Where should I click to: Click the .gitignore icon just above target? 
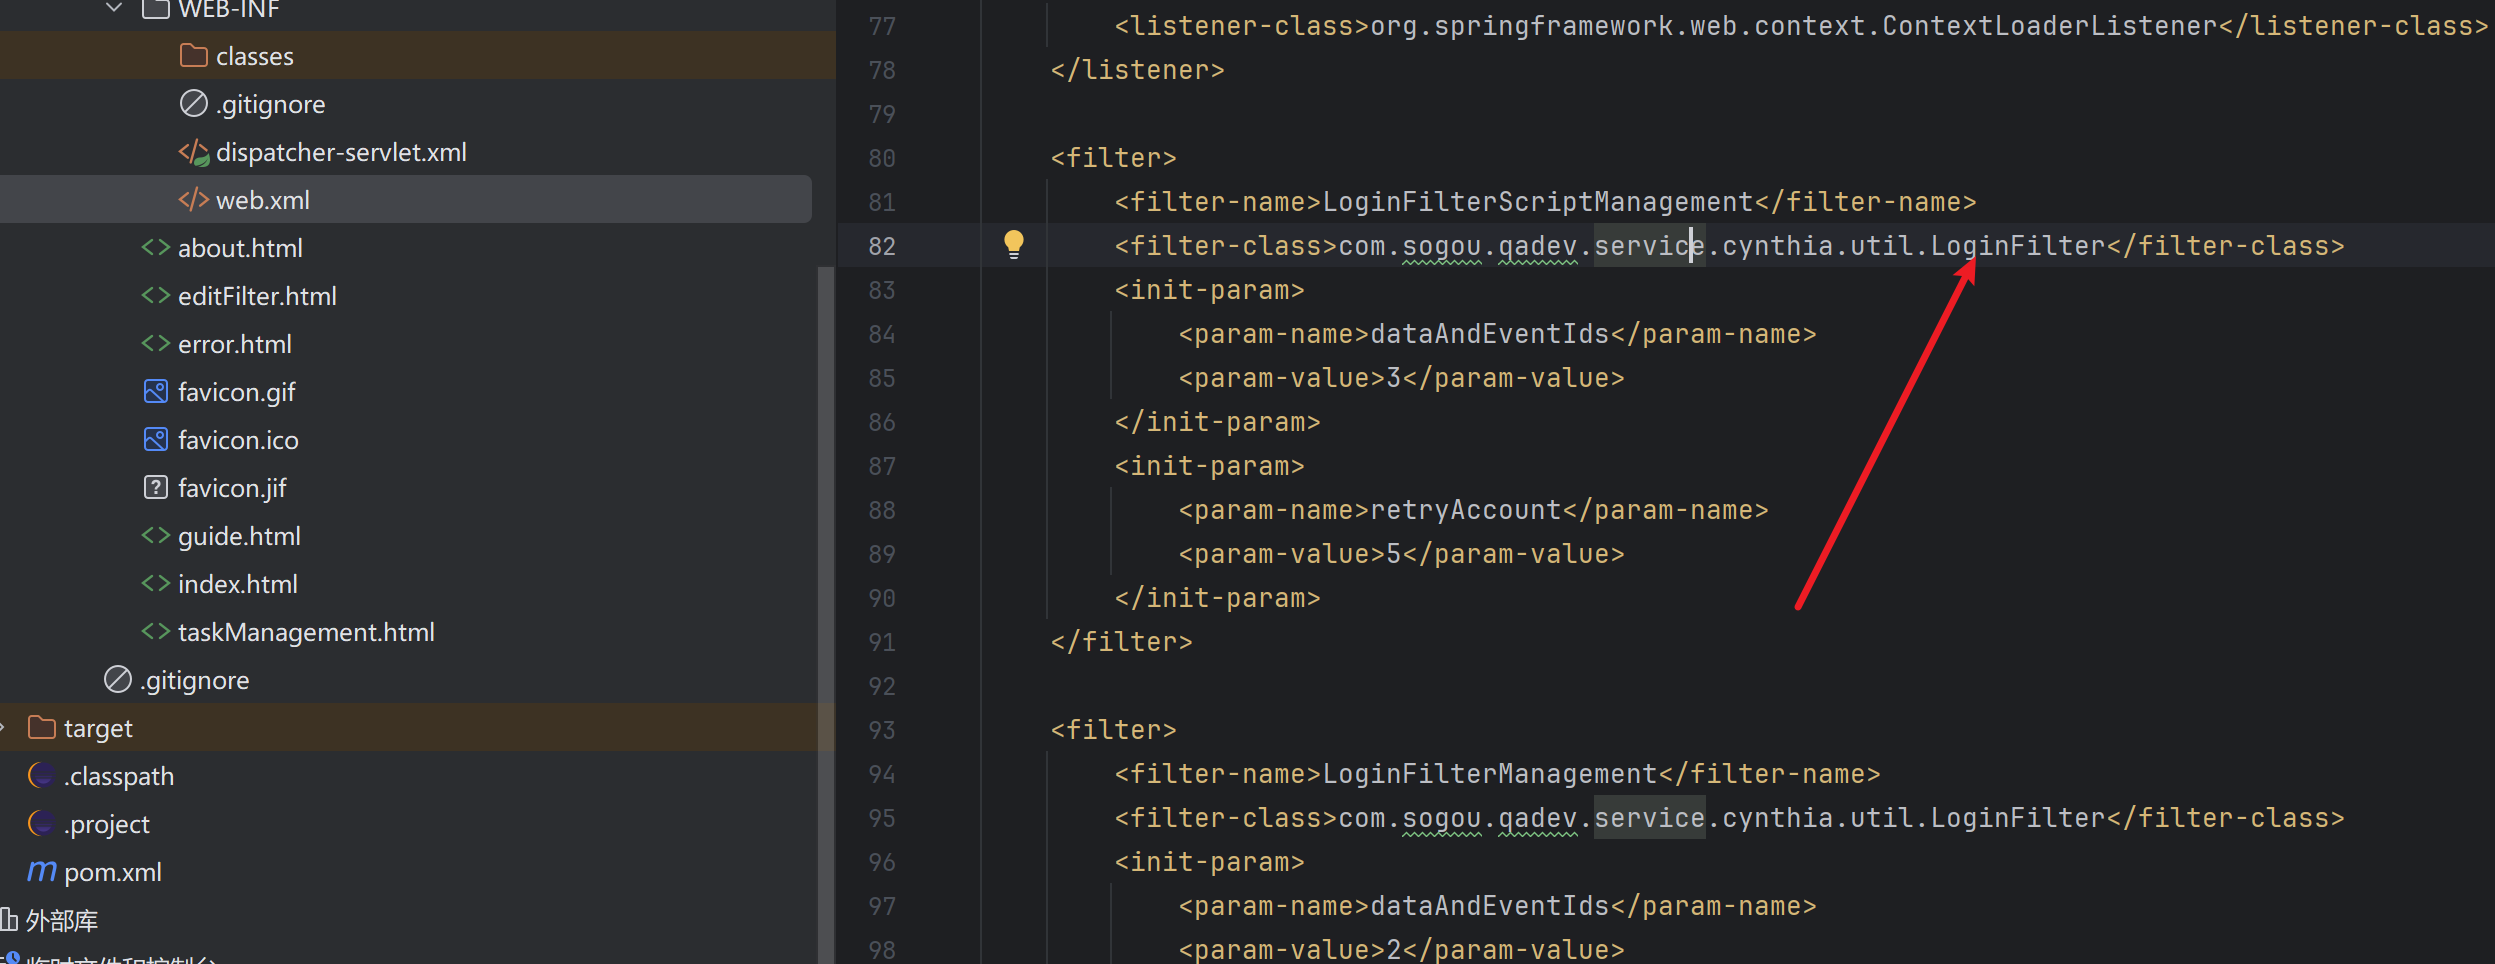click(117, 679)
